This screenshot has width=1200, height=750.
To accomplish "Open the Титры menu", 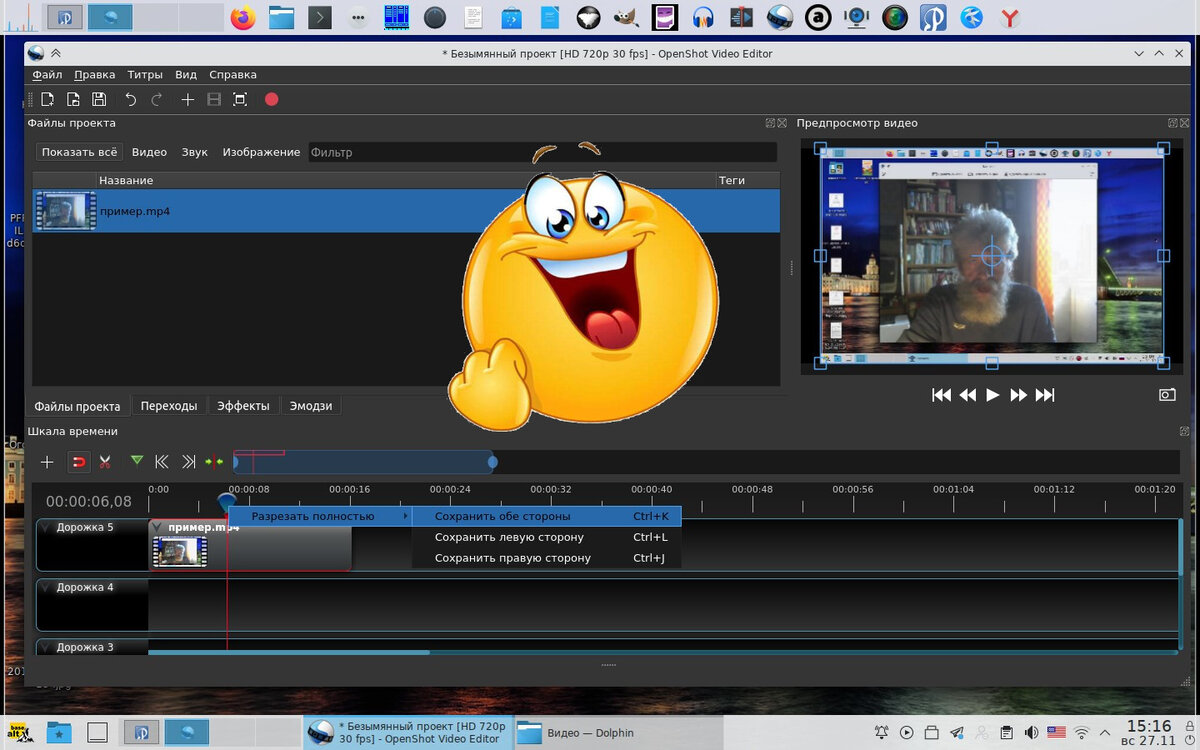I will tap(145, 75).
